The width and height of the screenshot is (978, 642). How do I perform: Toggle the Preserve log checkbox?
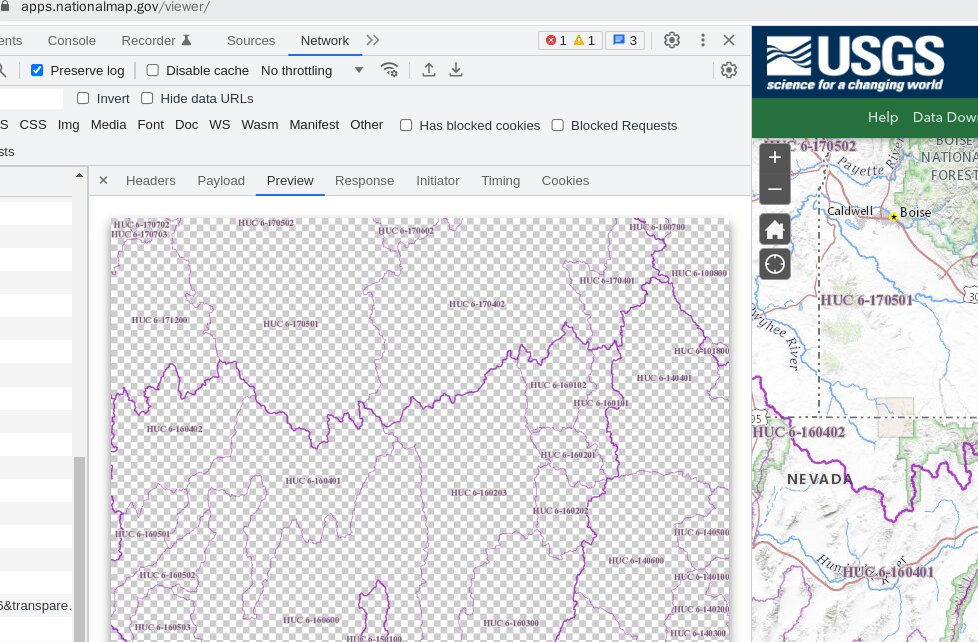[x=37, y=70]
